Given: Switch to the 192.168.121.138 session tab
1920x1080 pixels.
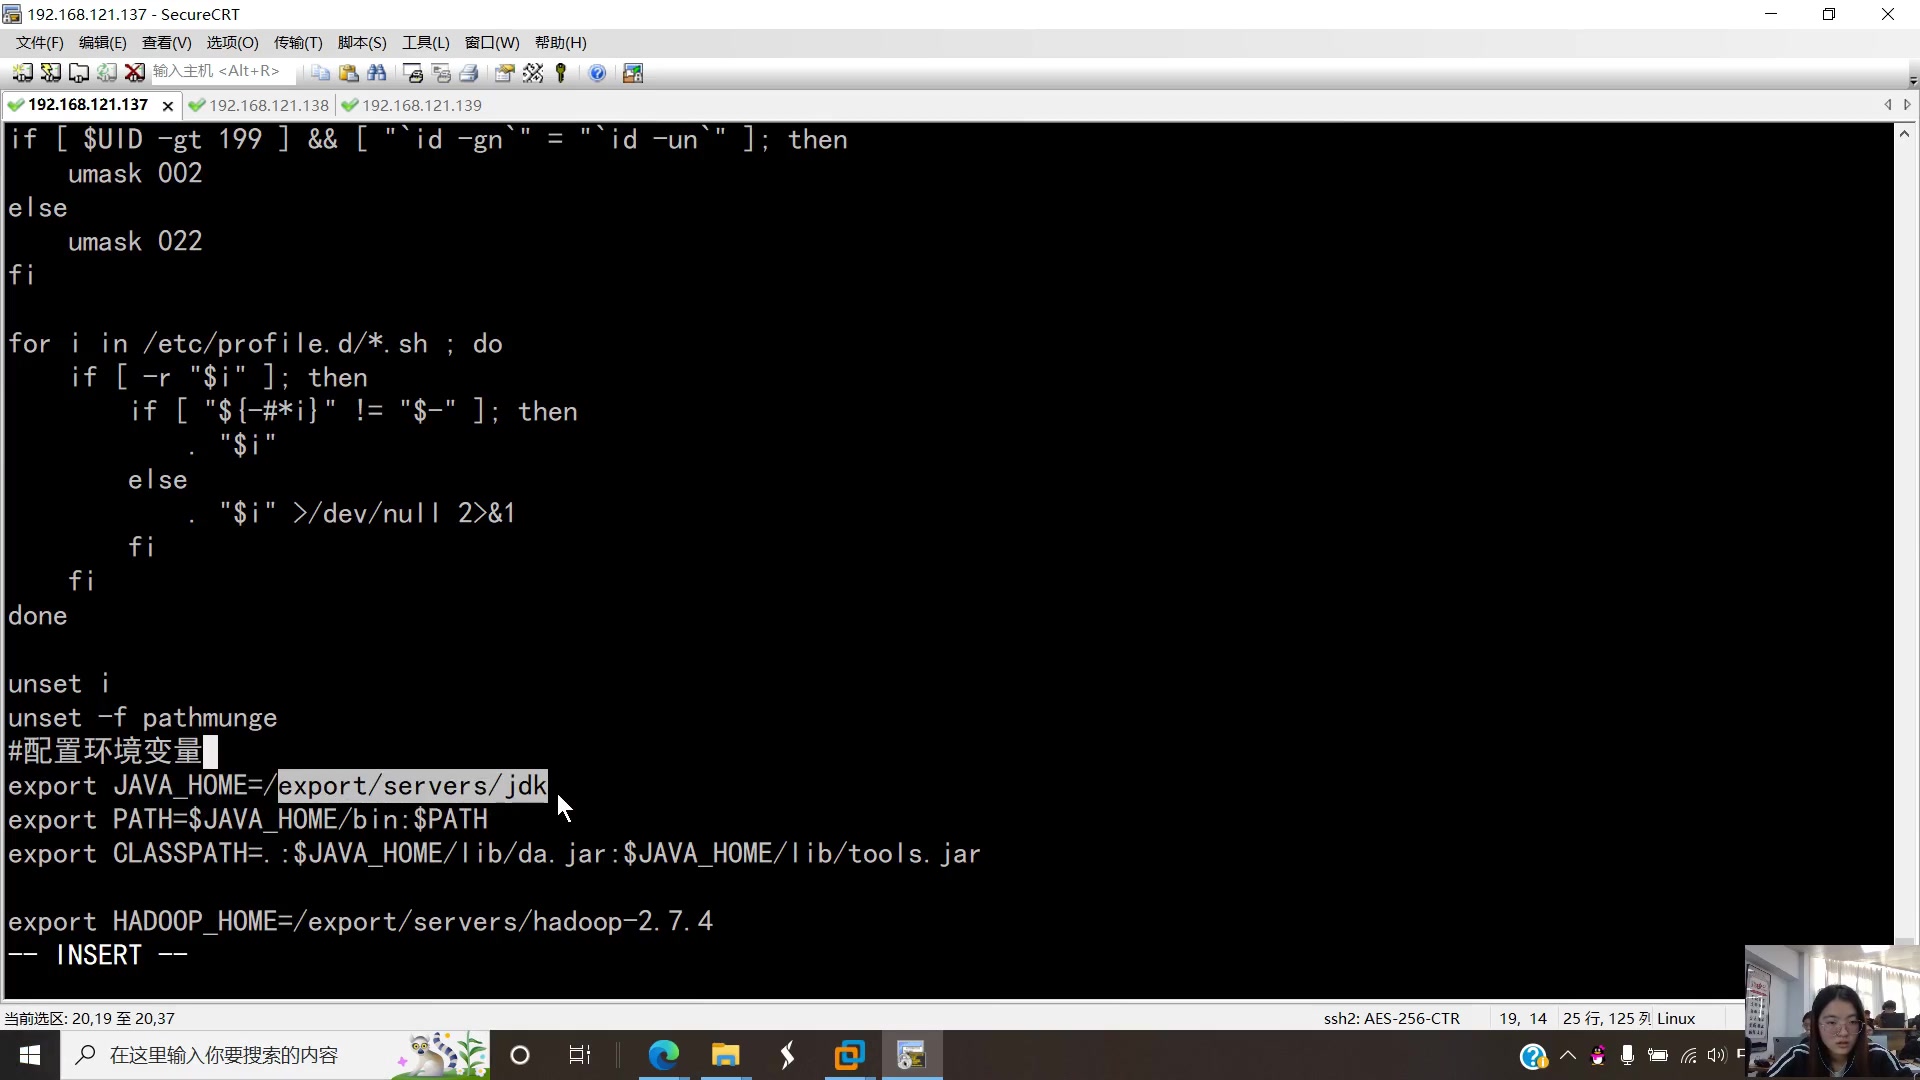Looking at the screenshot, I should pyautogui.click(x=267, y=105).
